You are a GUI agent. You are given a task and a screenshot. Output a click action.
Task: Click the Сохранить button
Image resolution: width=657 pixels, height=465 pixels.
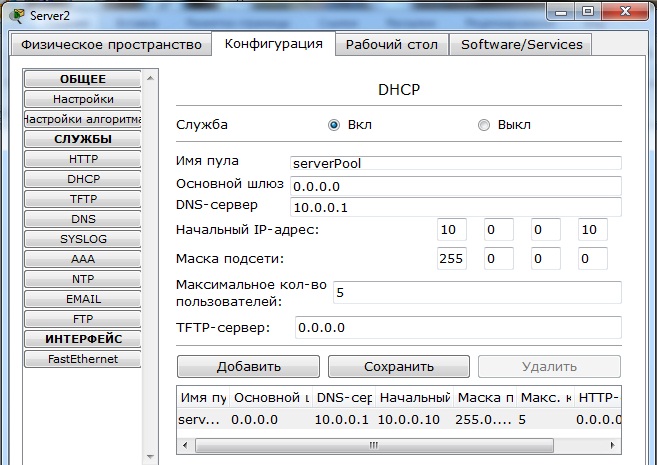[x=398, y=367]
